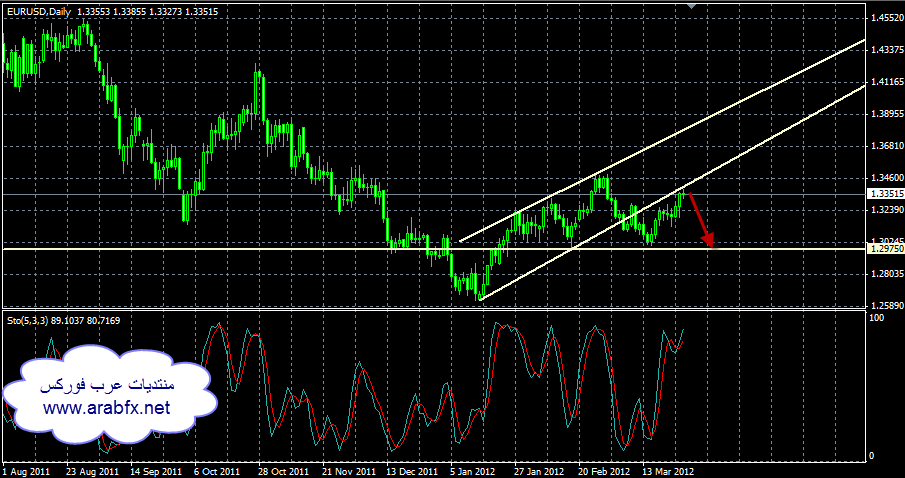Select the upper channel trendline

pos(661,140)
